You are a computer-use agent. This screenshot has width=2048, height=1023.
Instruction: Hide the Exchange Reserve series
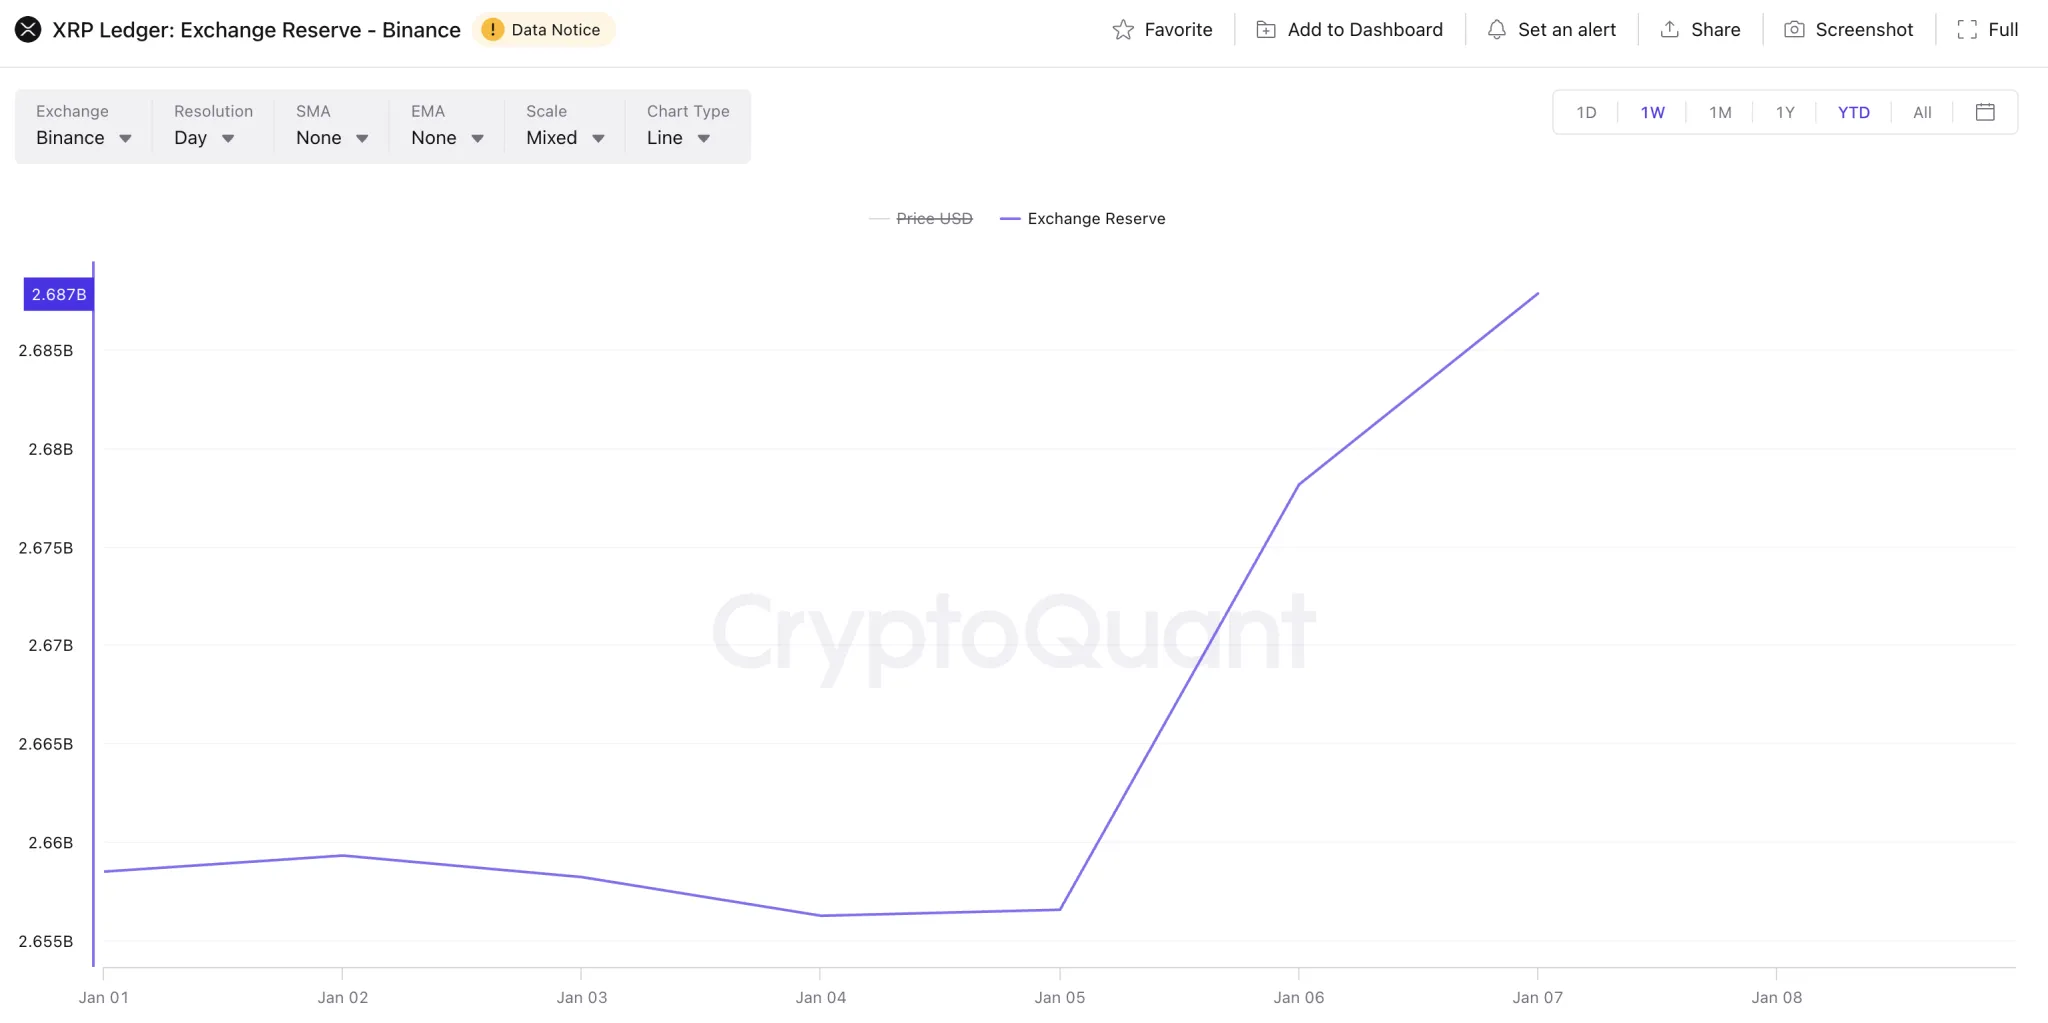click(x=1083, y=218)
